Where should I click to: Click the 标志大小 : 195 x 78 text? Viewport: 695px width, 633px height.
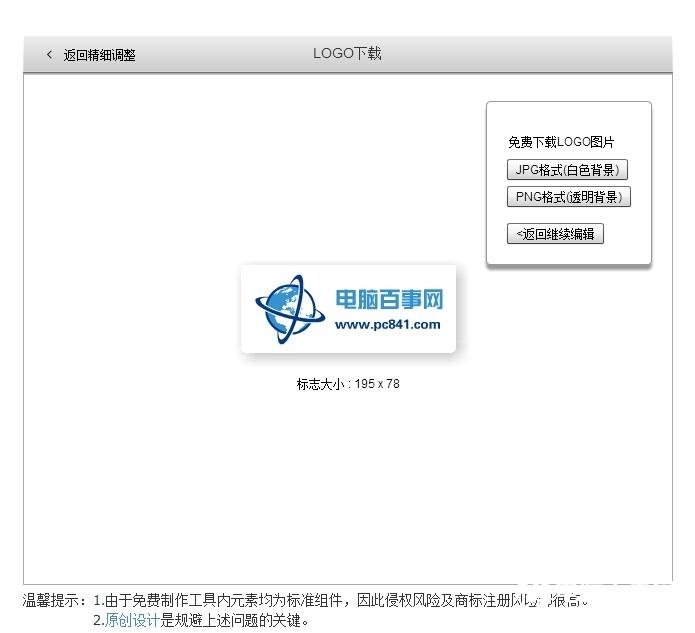coord(348,384)
